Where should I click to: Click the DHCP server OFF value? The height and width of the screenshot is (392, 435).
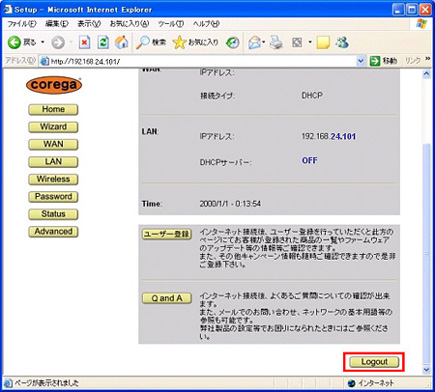tap(310, 160)
